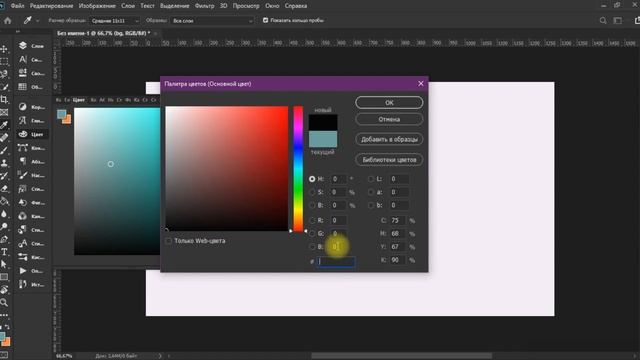Image resolution: width=640 pixels, height=360 pixels.
Task: Click the rainbow hue slider strip
Action: (x=298, y=169)
